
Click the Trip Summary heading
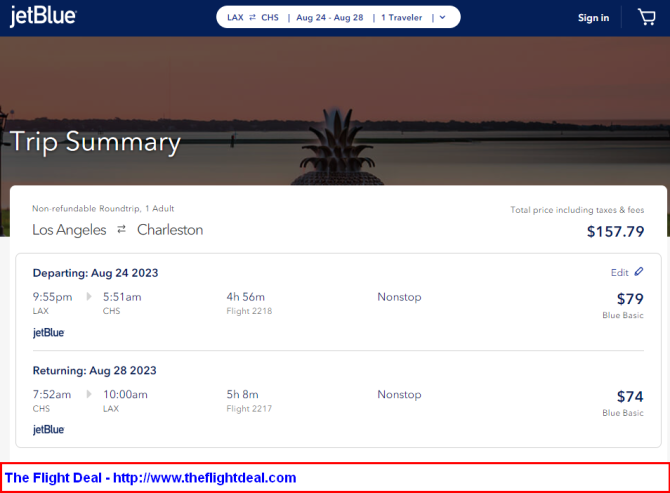[x=95, y=141]
